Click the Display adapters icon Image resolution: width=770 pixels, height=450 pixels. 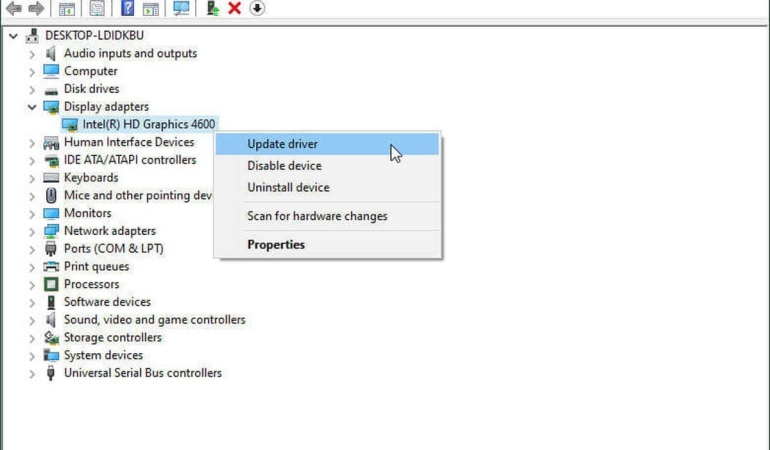point(51,107)
